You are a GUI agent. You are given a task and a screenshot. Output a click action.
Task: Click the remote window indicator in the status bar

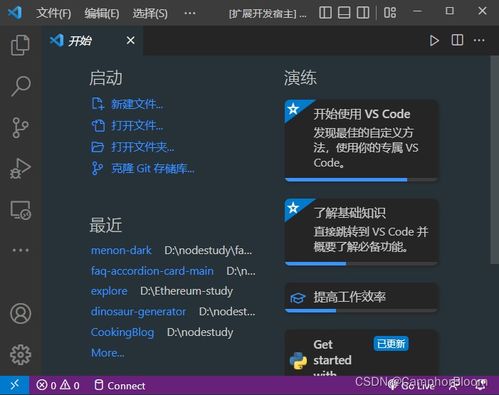(15, 386)
